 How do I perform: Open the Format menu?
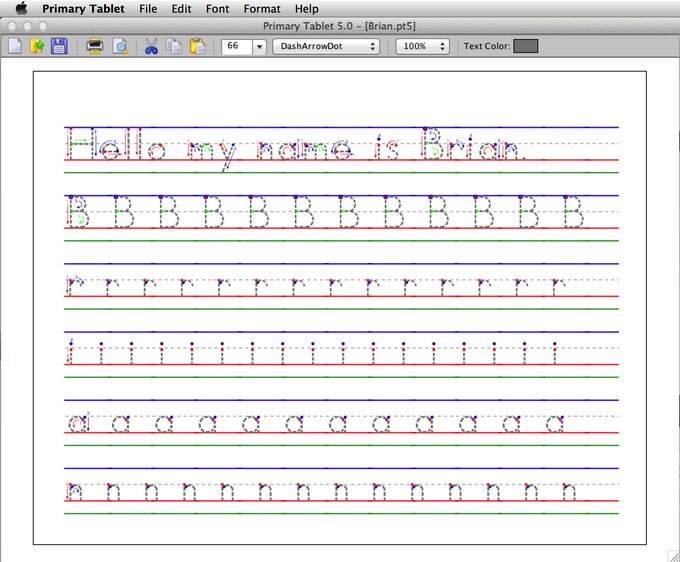[x=262, y=8]
